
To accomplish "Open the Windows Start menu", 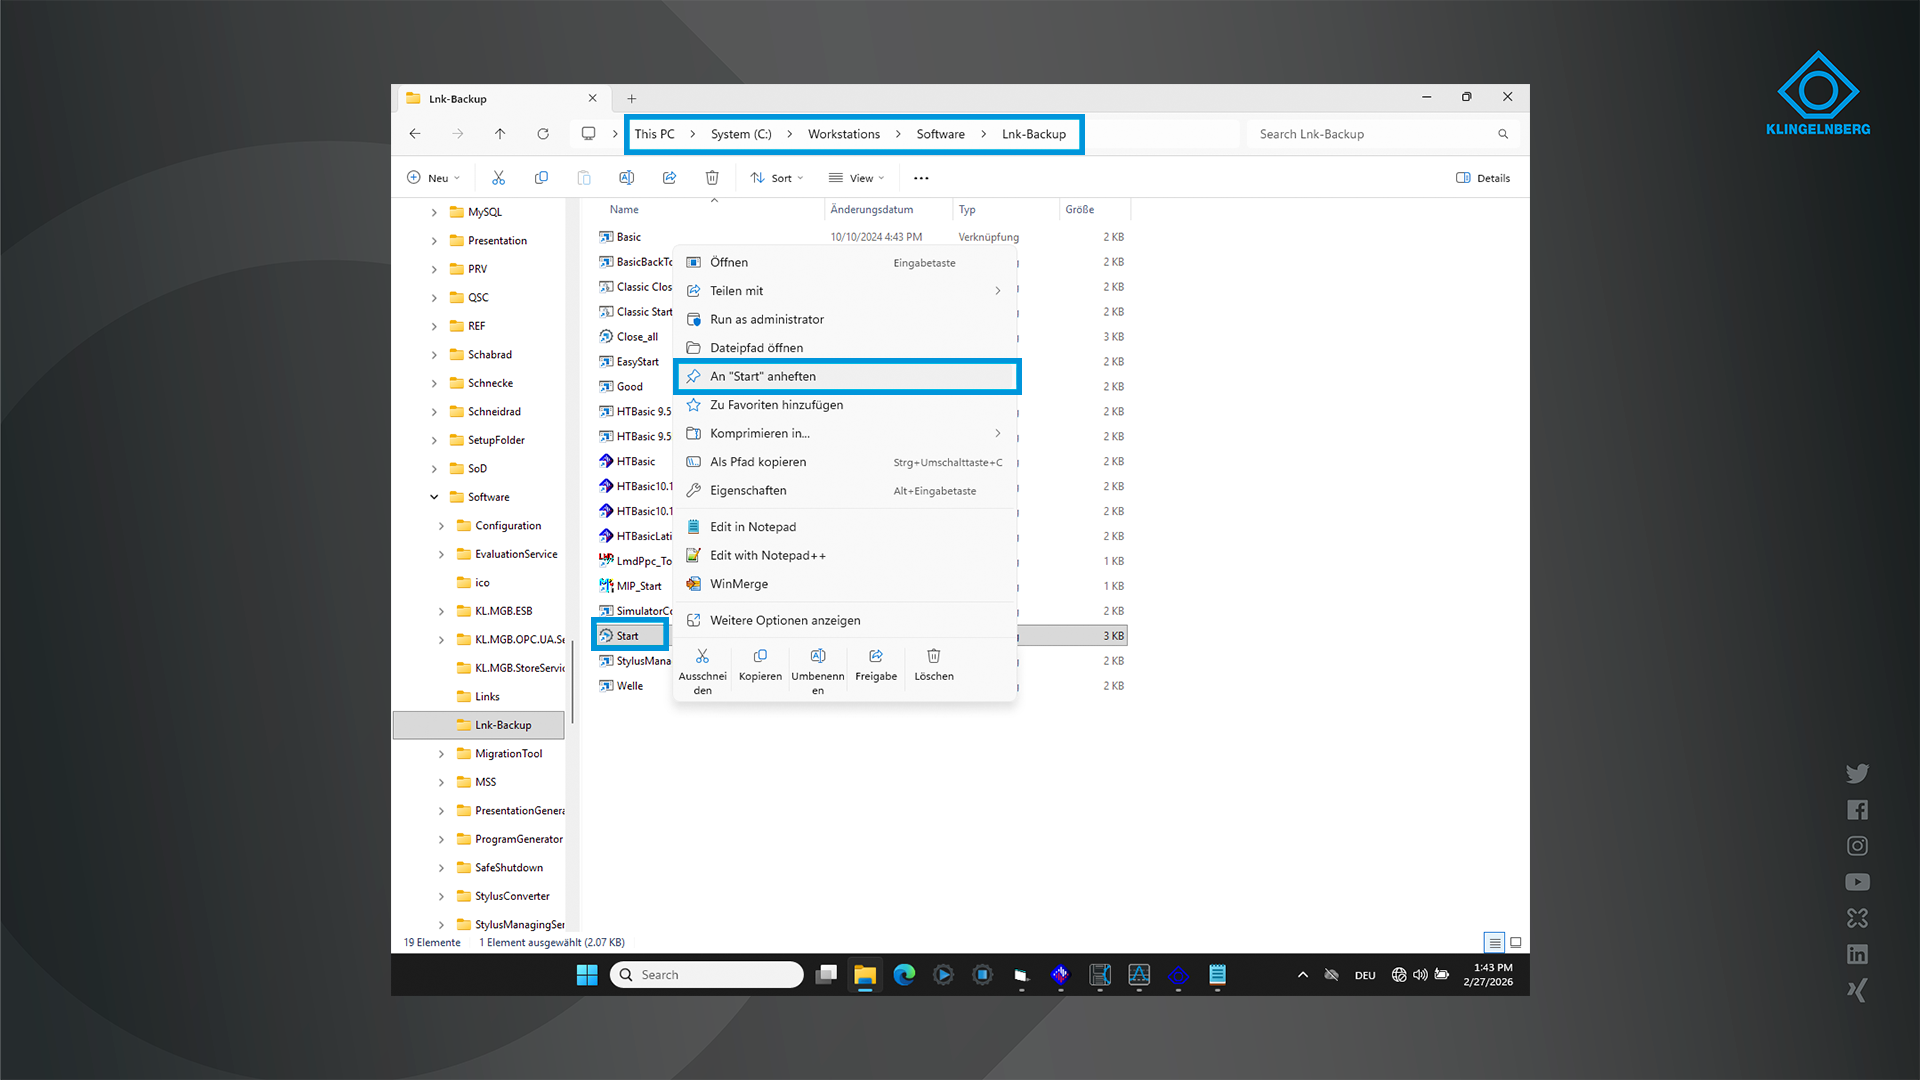I will [x=587, y=975].
